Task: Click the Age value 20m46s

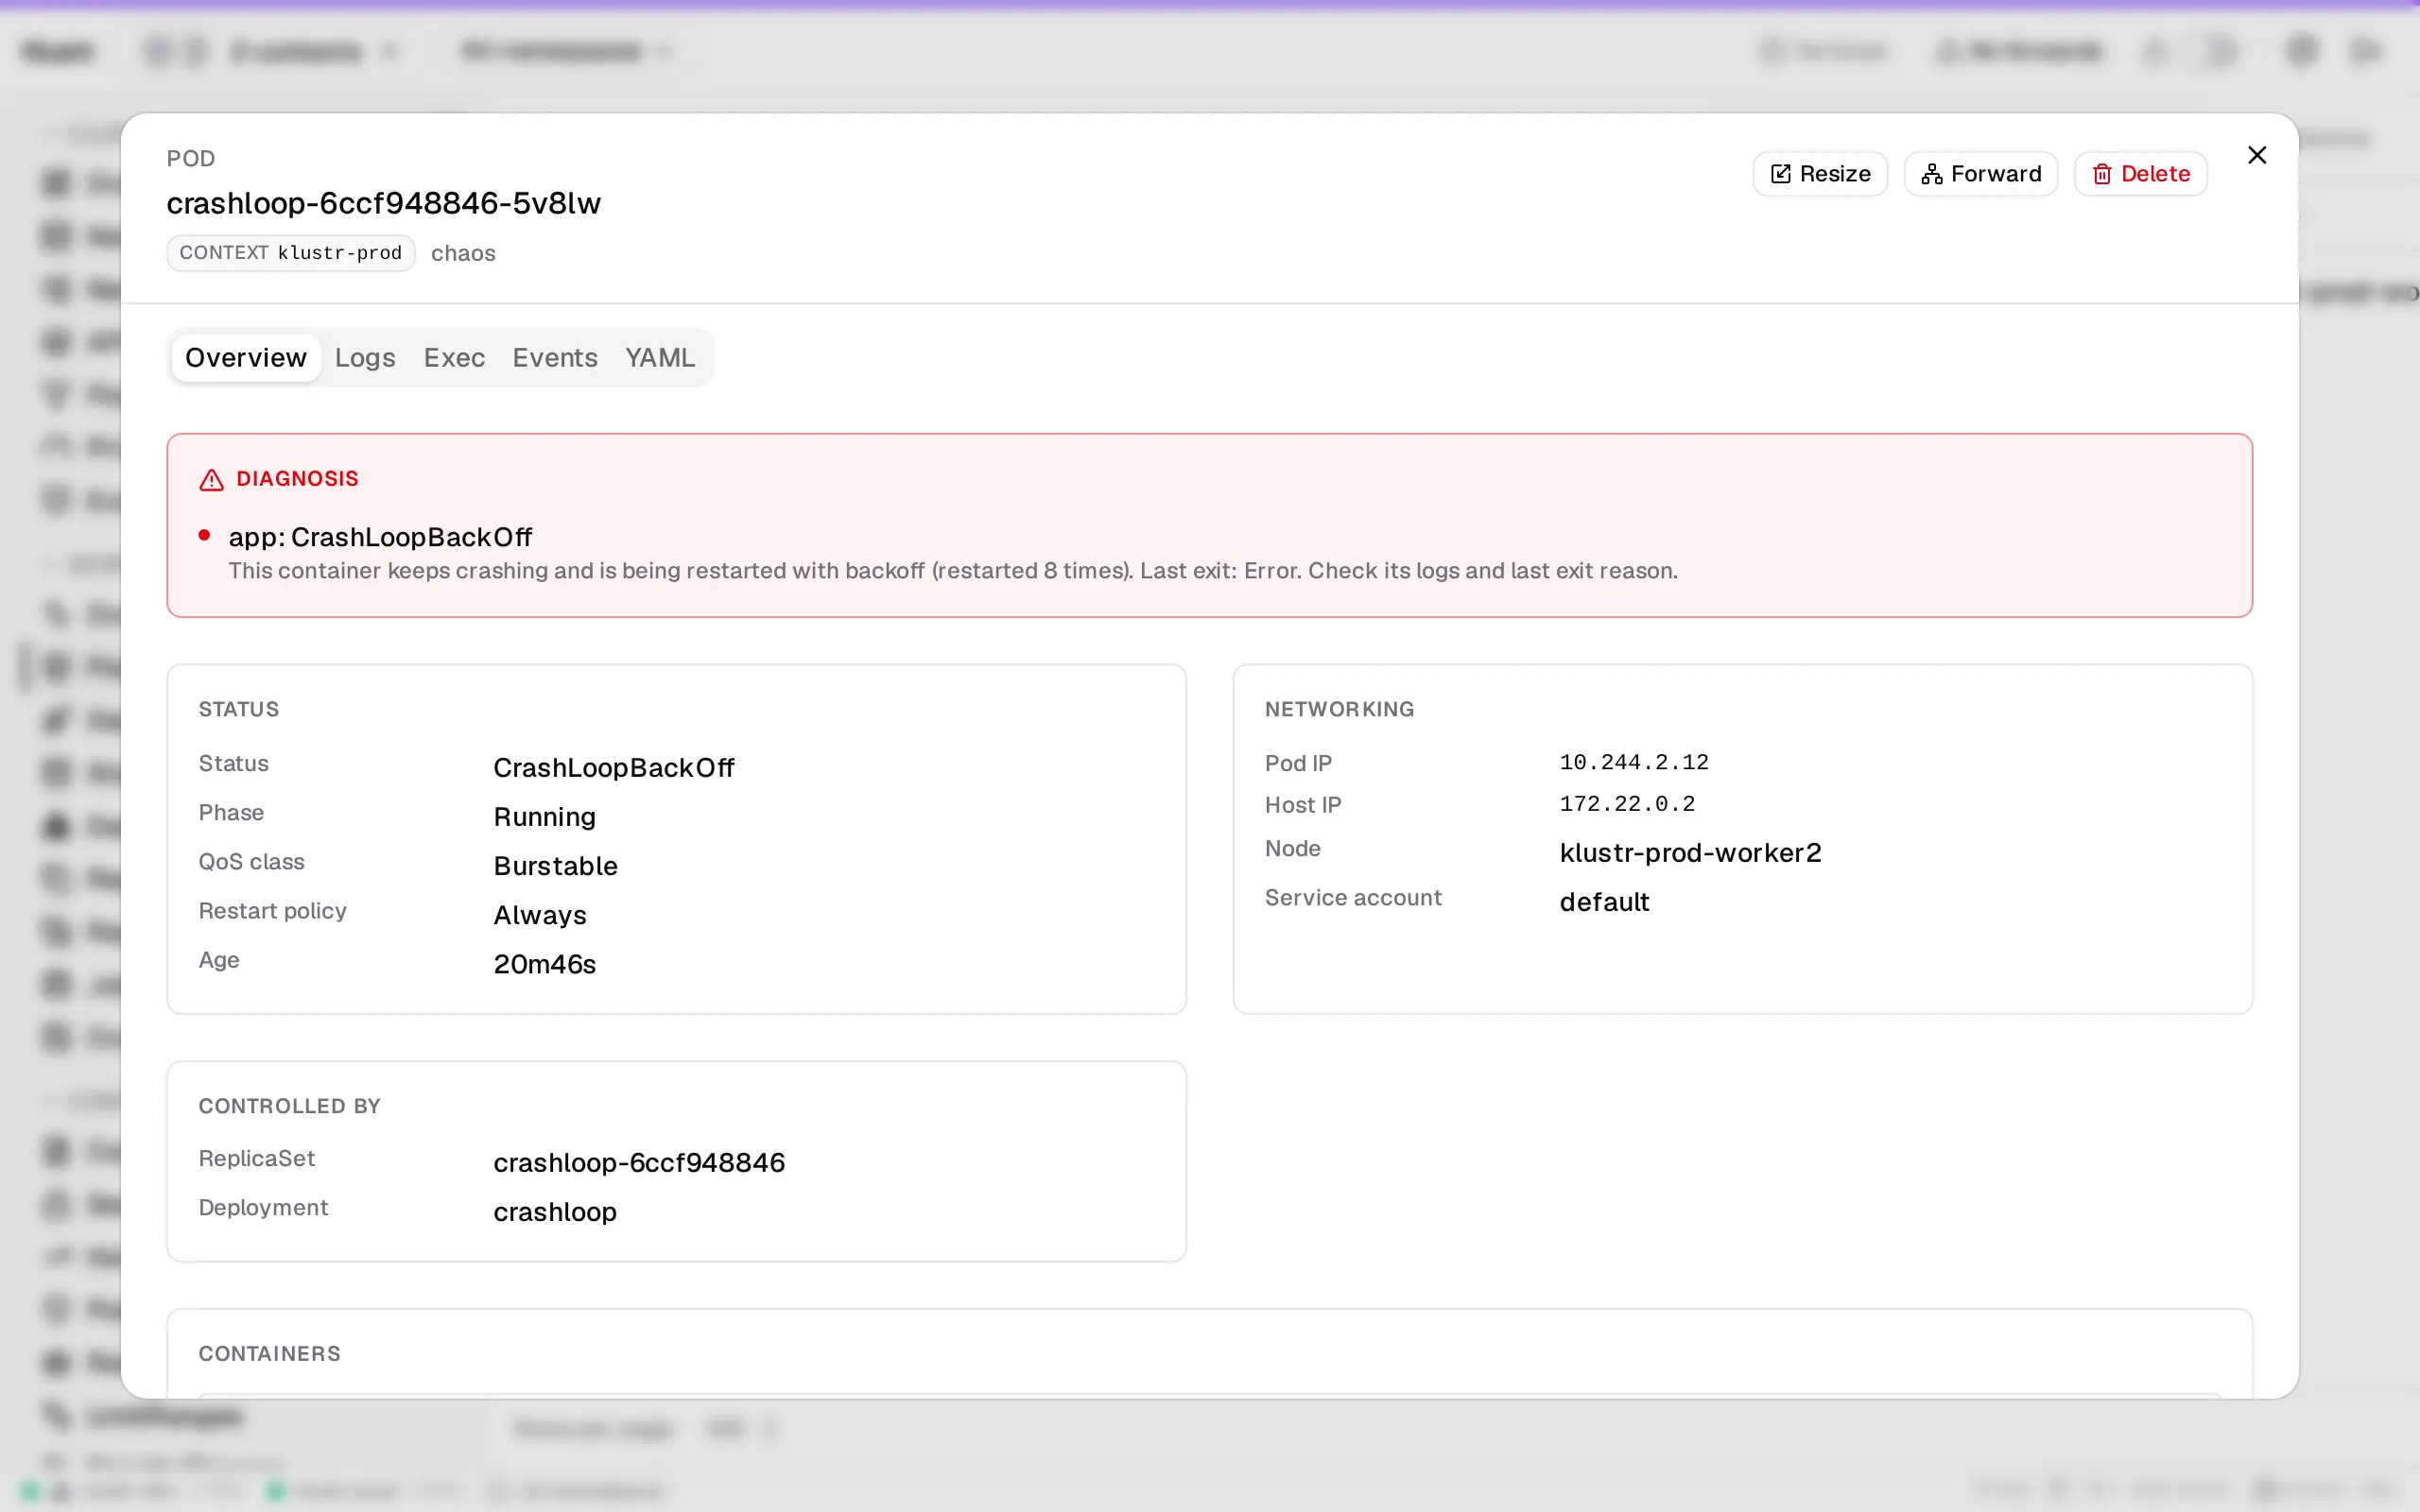Action: pos(545,964)
